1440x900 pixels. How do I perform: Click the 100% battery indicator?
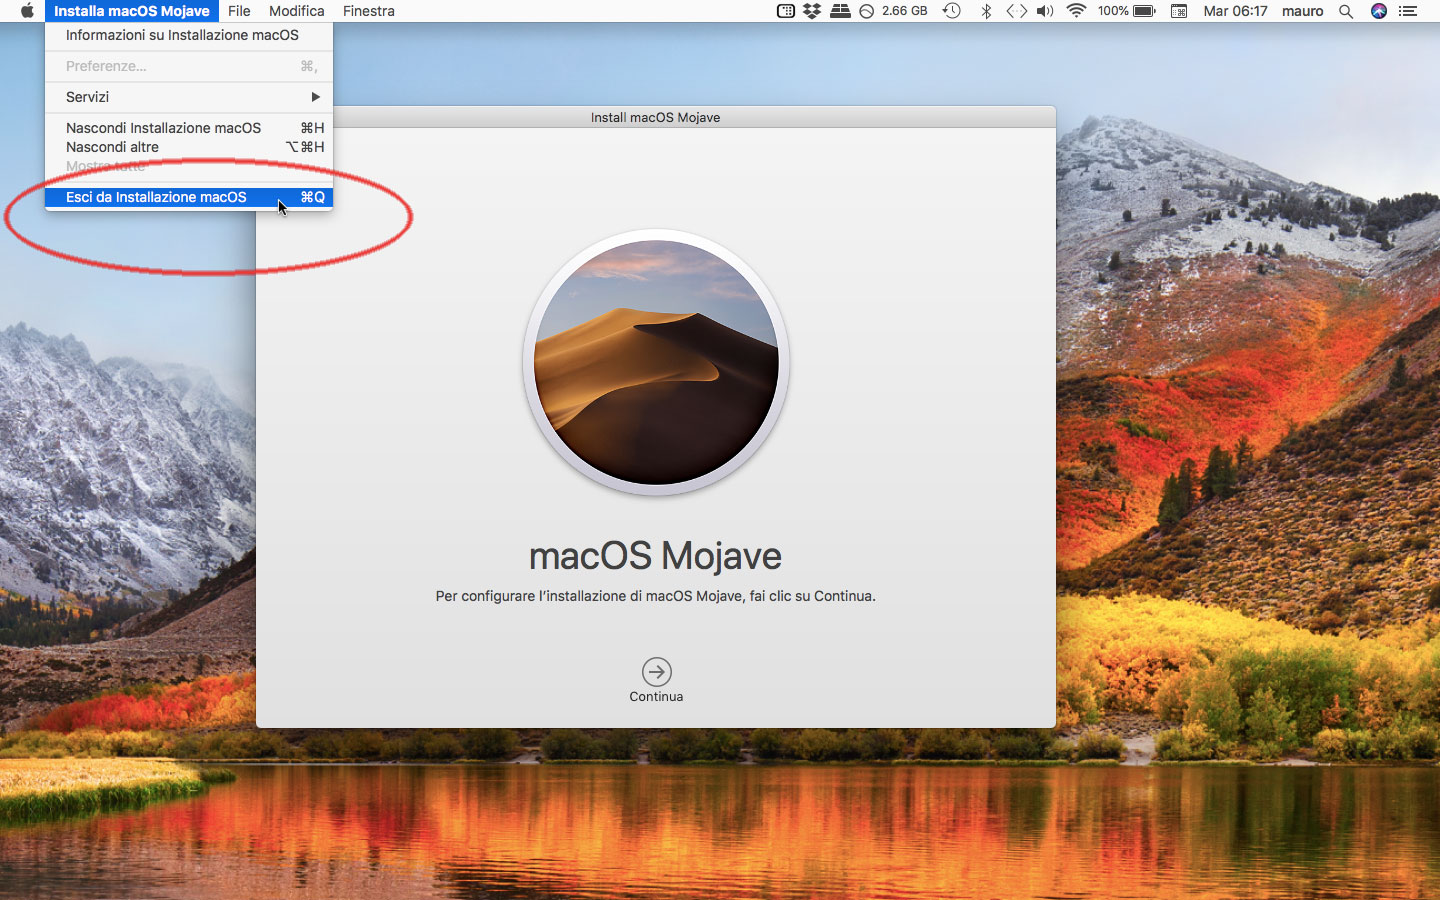1126,11
